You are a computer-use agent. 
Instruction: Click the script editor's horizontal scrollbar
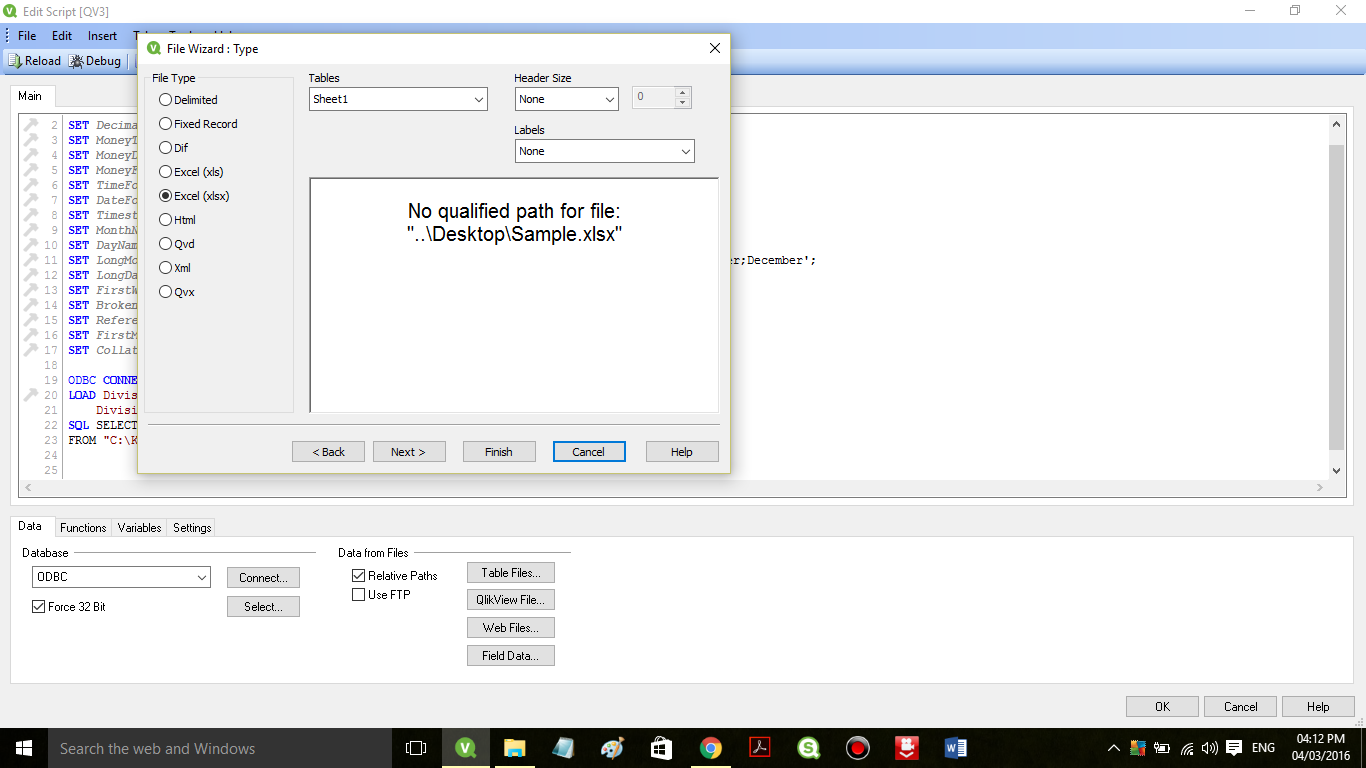[x=673, y=487]
